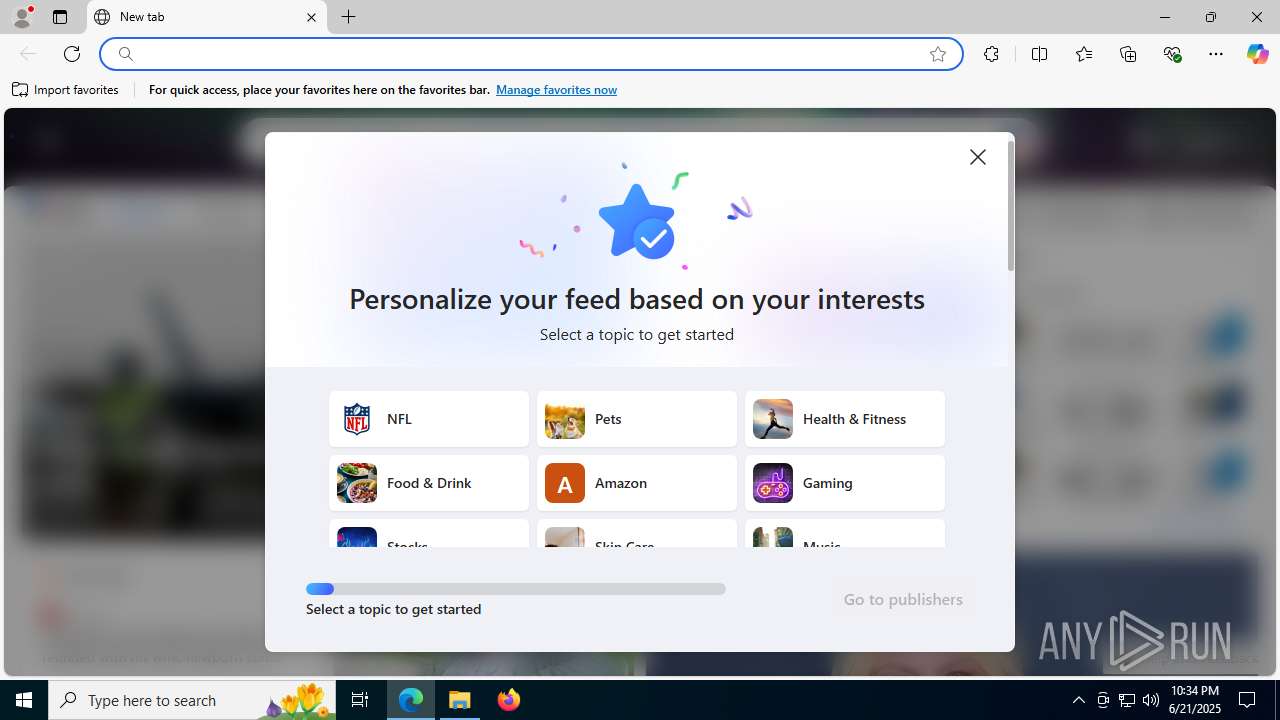The image size is (1280, 720).
Task: Select the NFL topic
Action: (429, 419)
